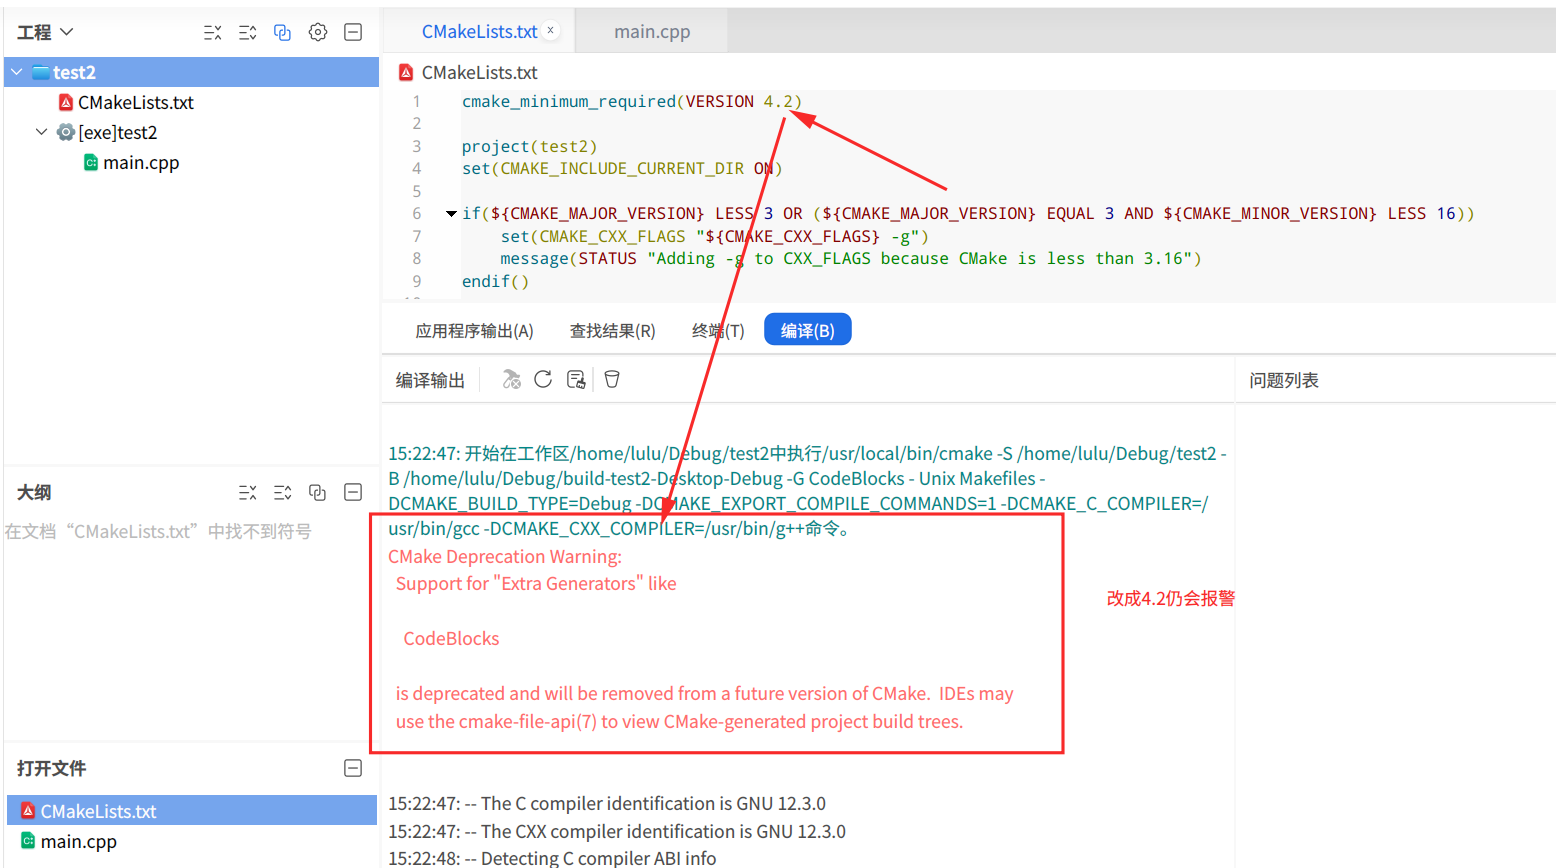The image size is (1556, 868).
Task: Open project settings gear in 工程 panel
Action: pyautogui.click(x=318, y=32)
